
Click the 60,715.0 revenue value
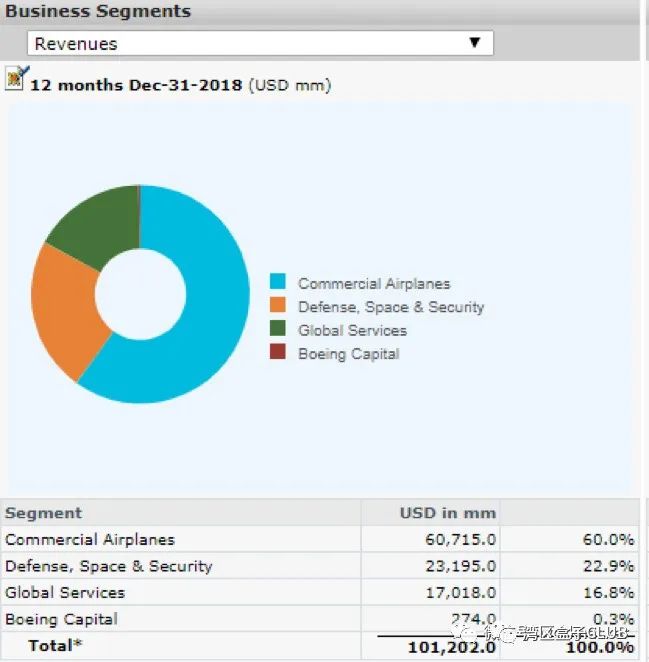[461, 540]
